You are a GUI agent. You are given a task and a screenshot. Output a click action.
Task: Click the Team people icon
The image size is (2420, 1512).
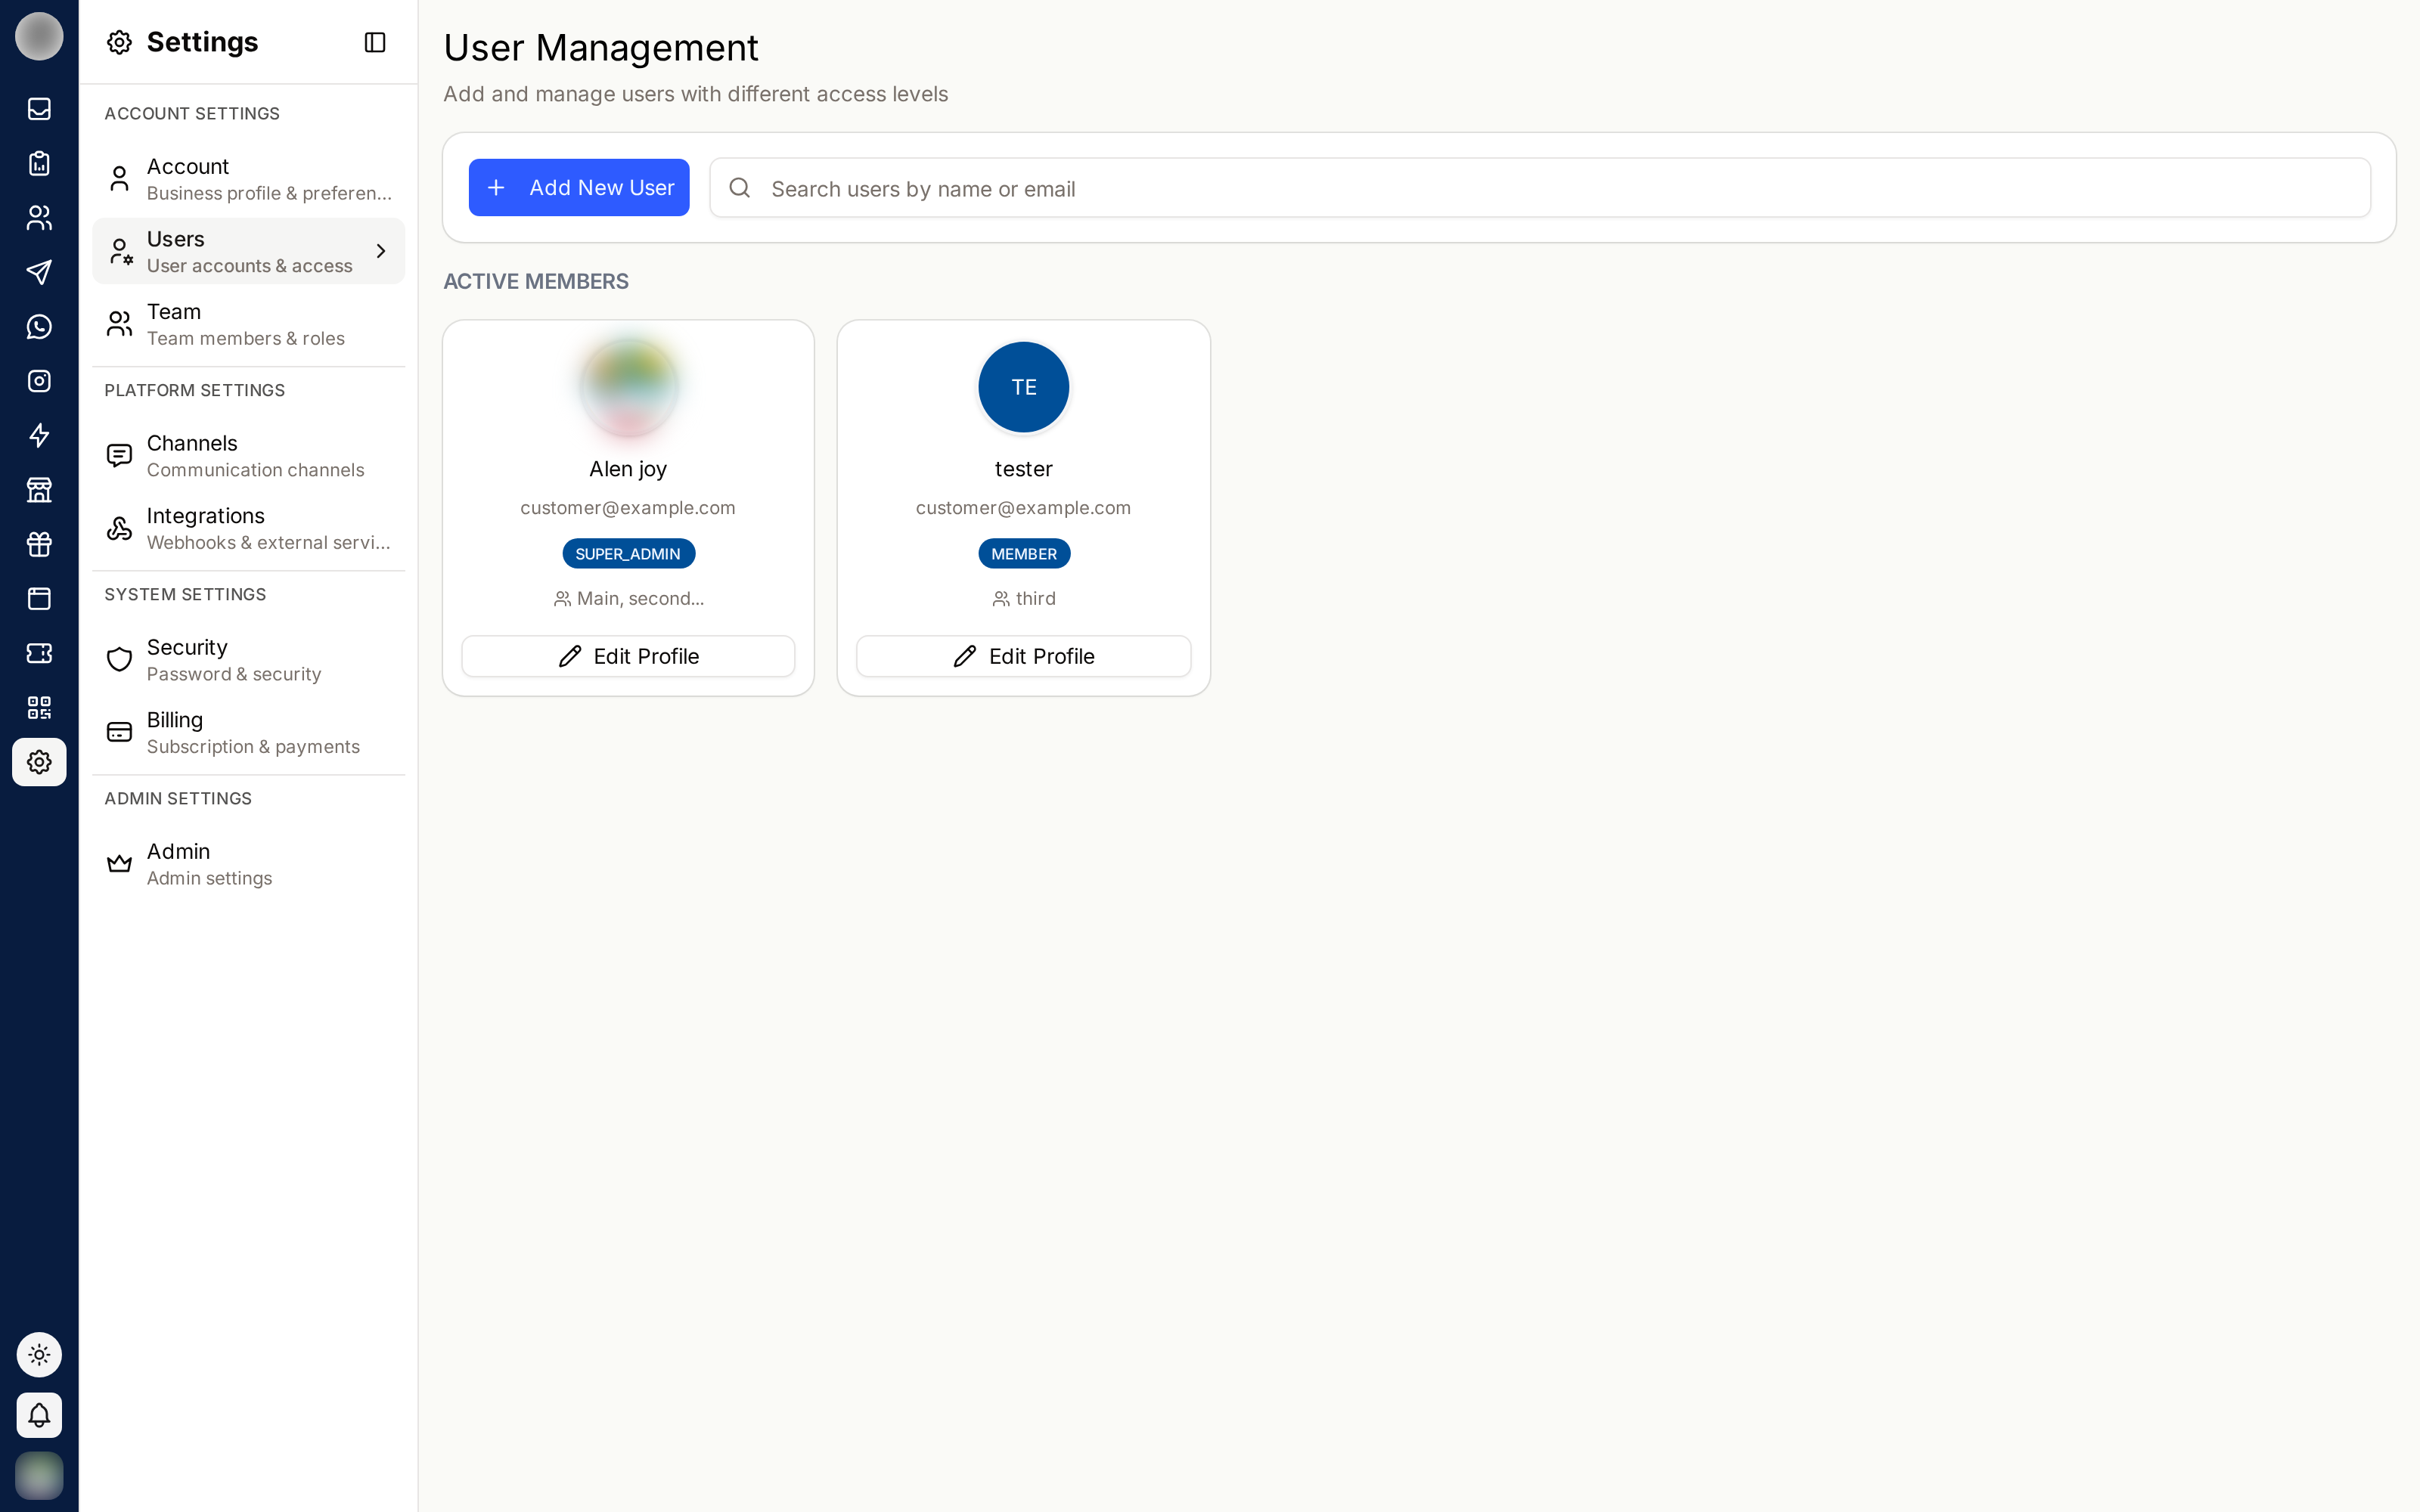(119, 324)
